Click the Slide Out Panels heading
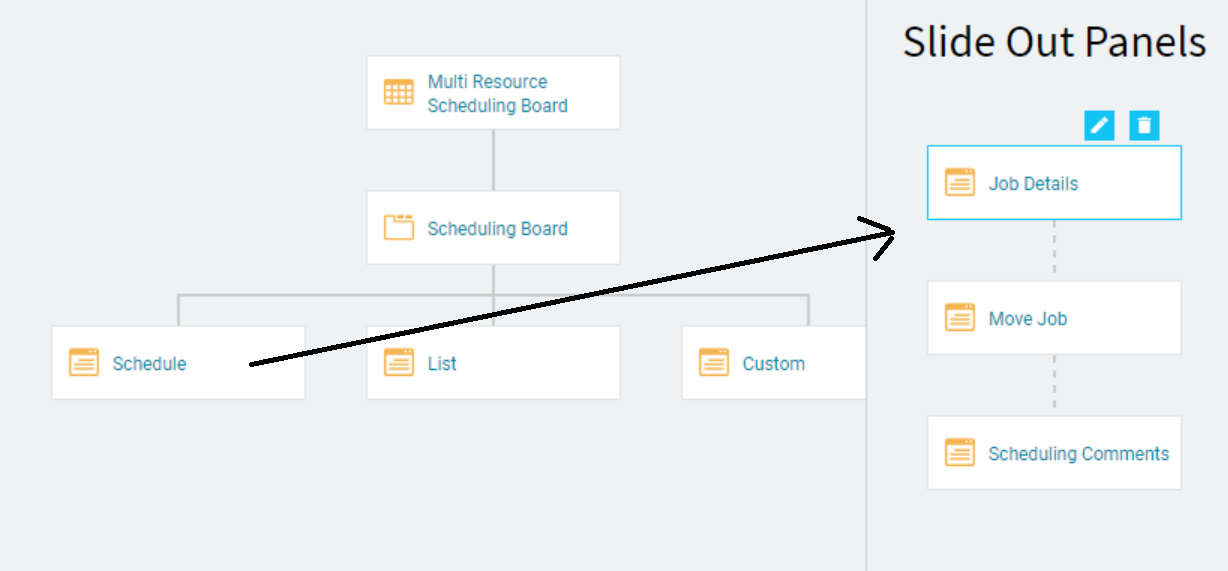 (x=1054, y=42)
